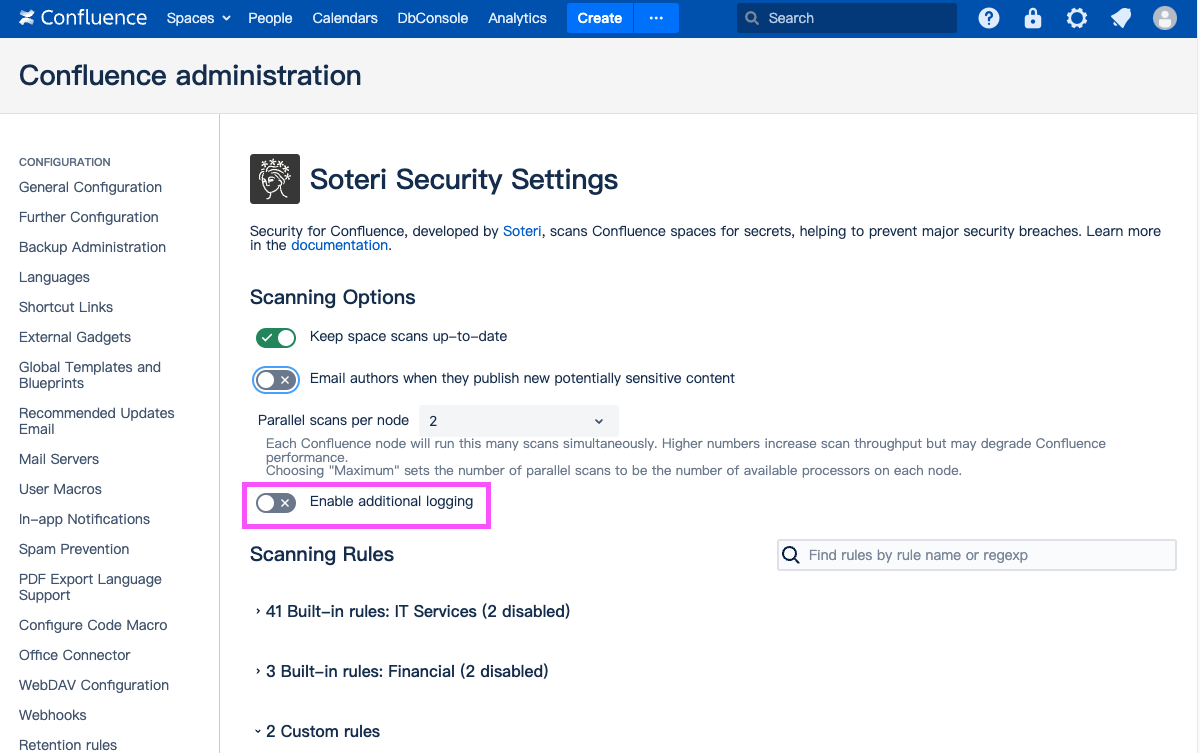The width and height of the screenshot is (1200, 753).
Task: Expand 41 Built-in rules: IT Services
Action: [x=417, y=611]
